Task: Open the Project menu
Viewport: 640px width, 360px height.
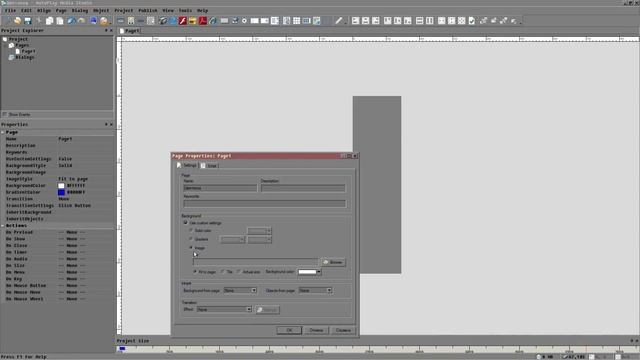Action: (x=124, y=10)
